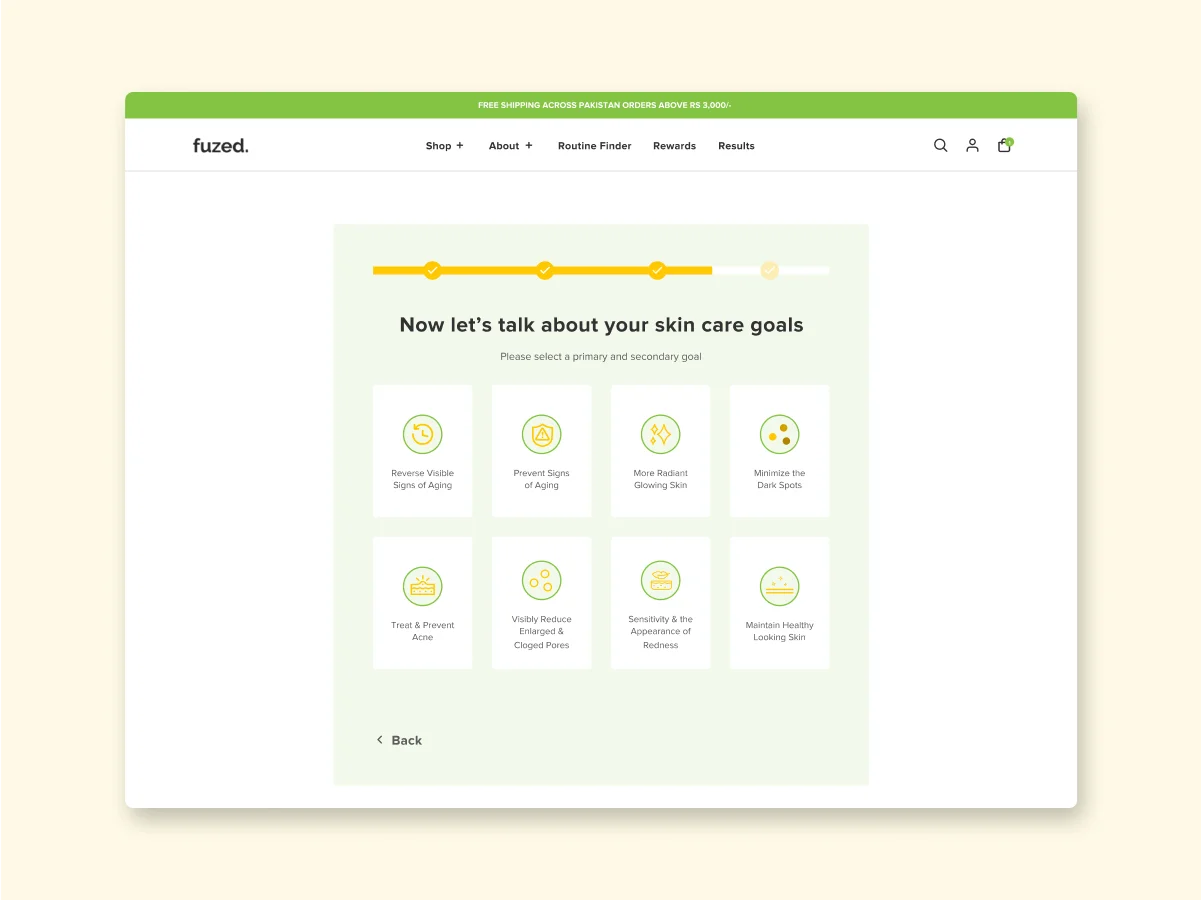
Task: Click the fuzed. logo
Action: coord(220,146)
